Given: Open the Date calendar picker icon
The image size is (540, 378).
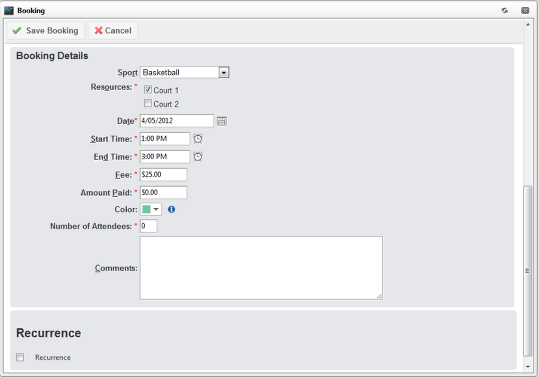Looking at the screenshot, I should 222,121.
